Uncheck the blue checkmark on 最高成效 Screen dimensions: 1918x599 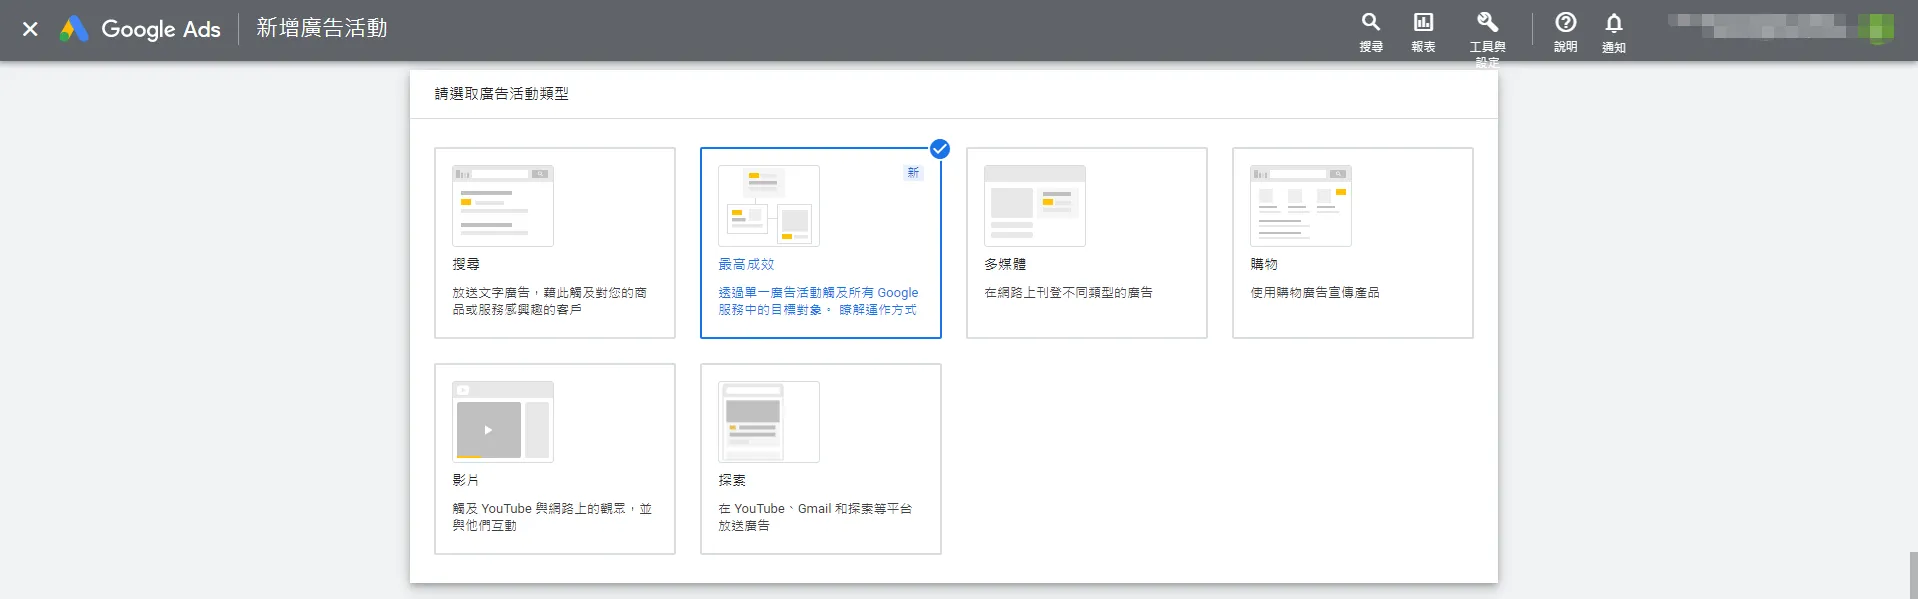939,149
